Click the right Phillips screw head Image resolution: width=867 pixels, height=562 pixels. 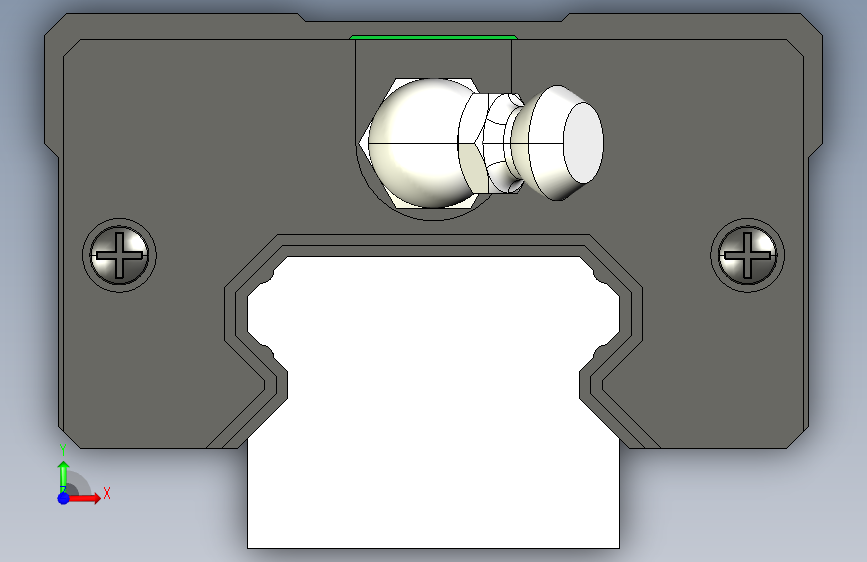[x=748, y=256]
